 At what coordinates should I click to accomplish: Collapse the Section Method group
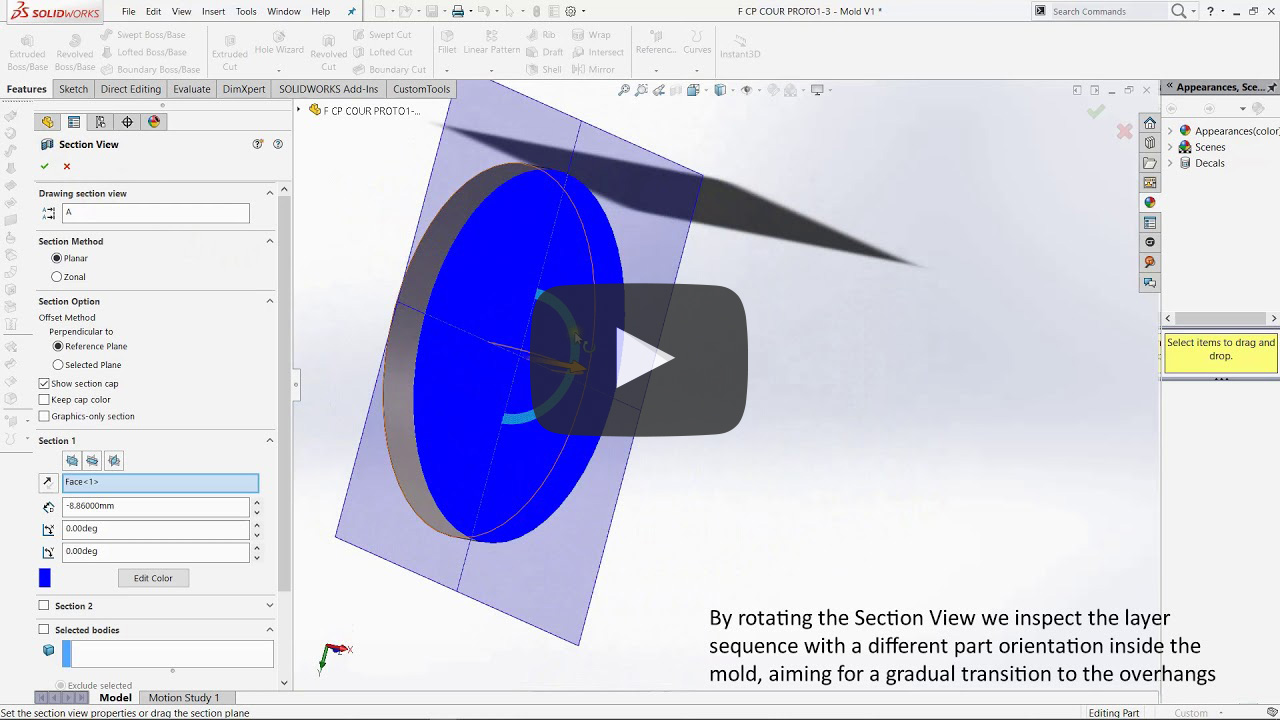pos(270,241)
